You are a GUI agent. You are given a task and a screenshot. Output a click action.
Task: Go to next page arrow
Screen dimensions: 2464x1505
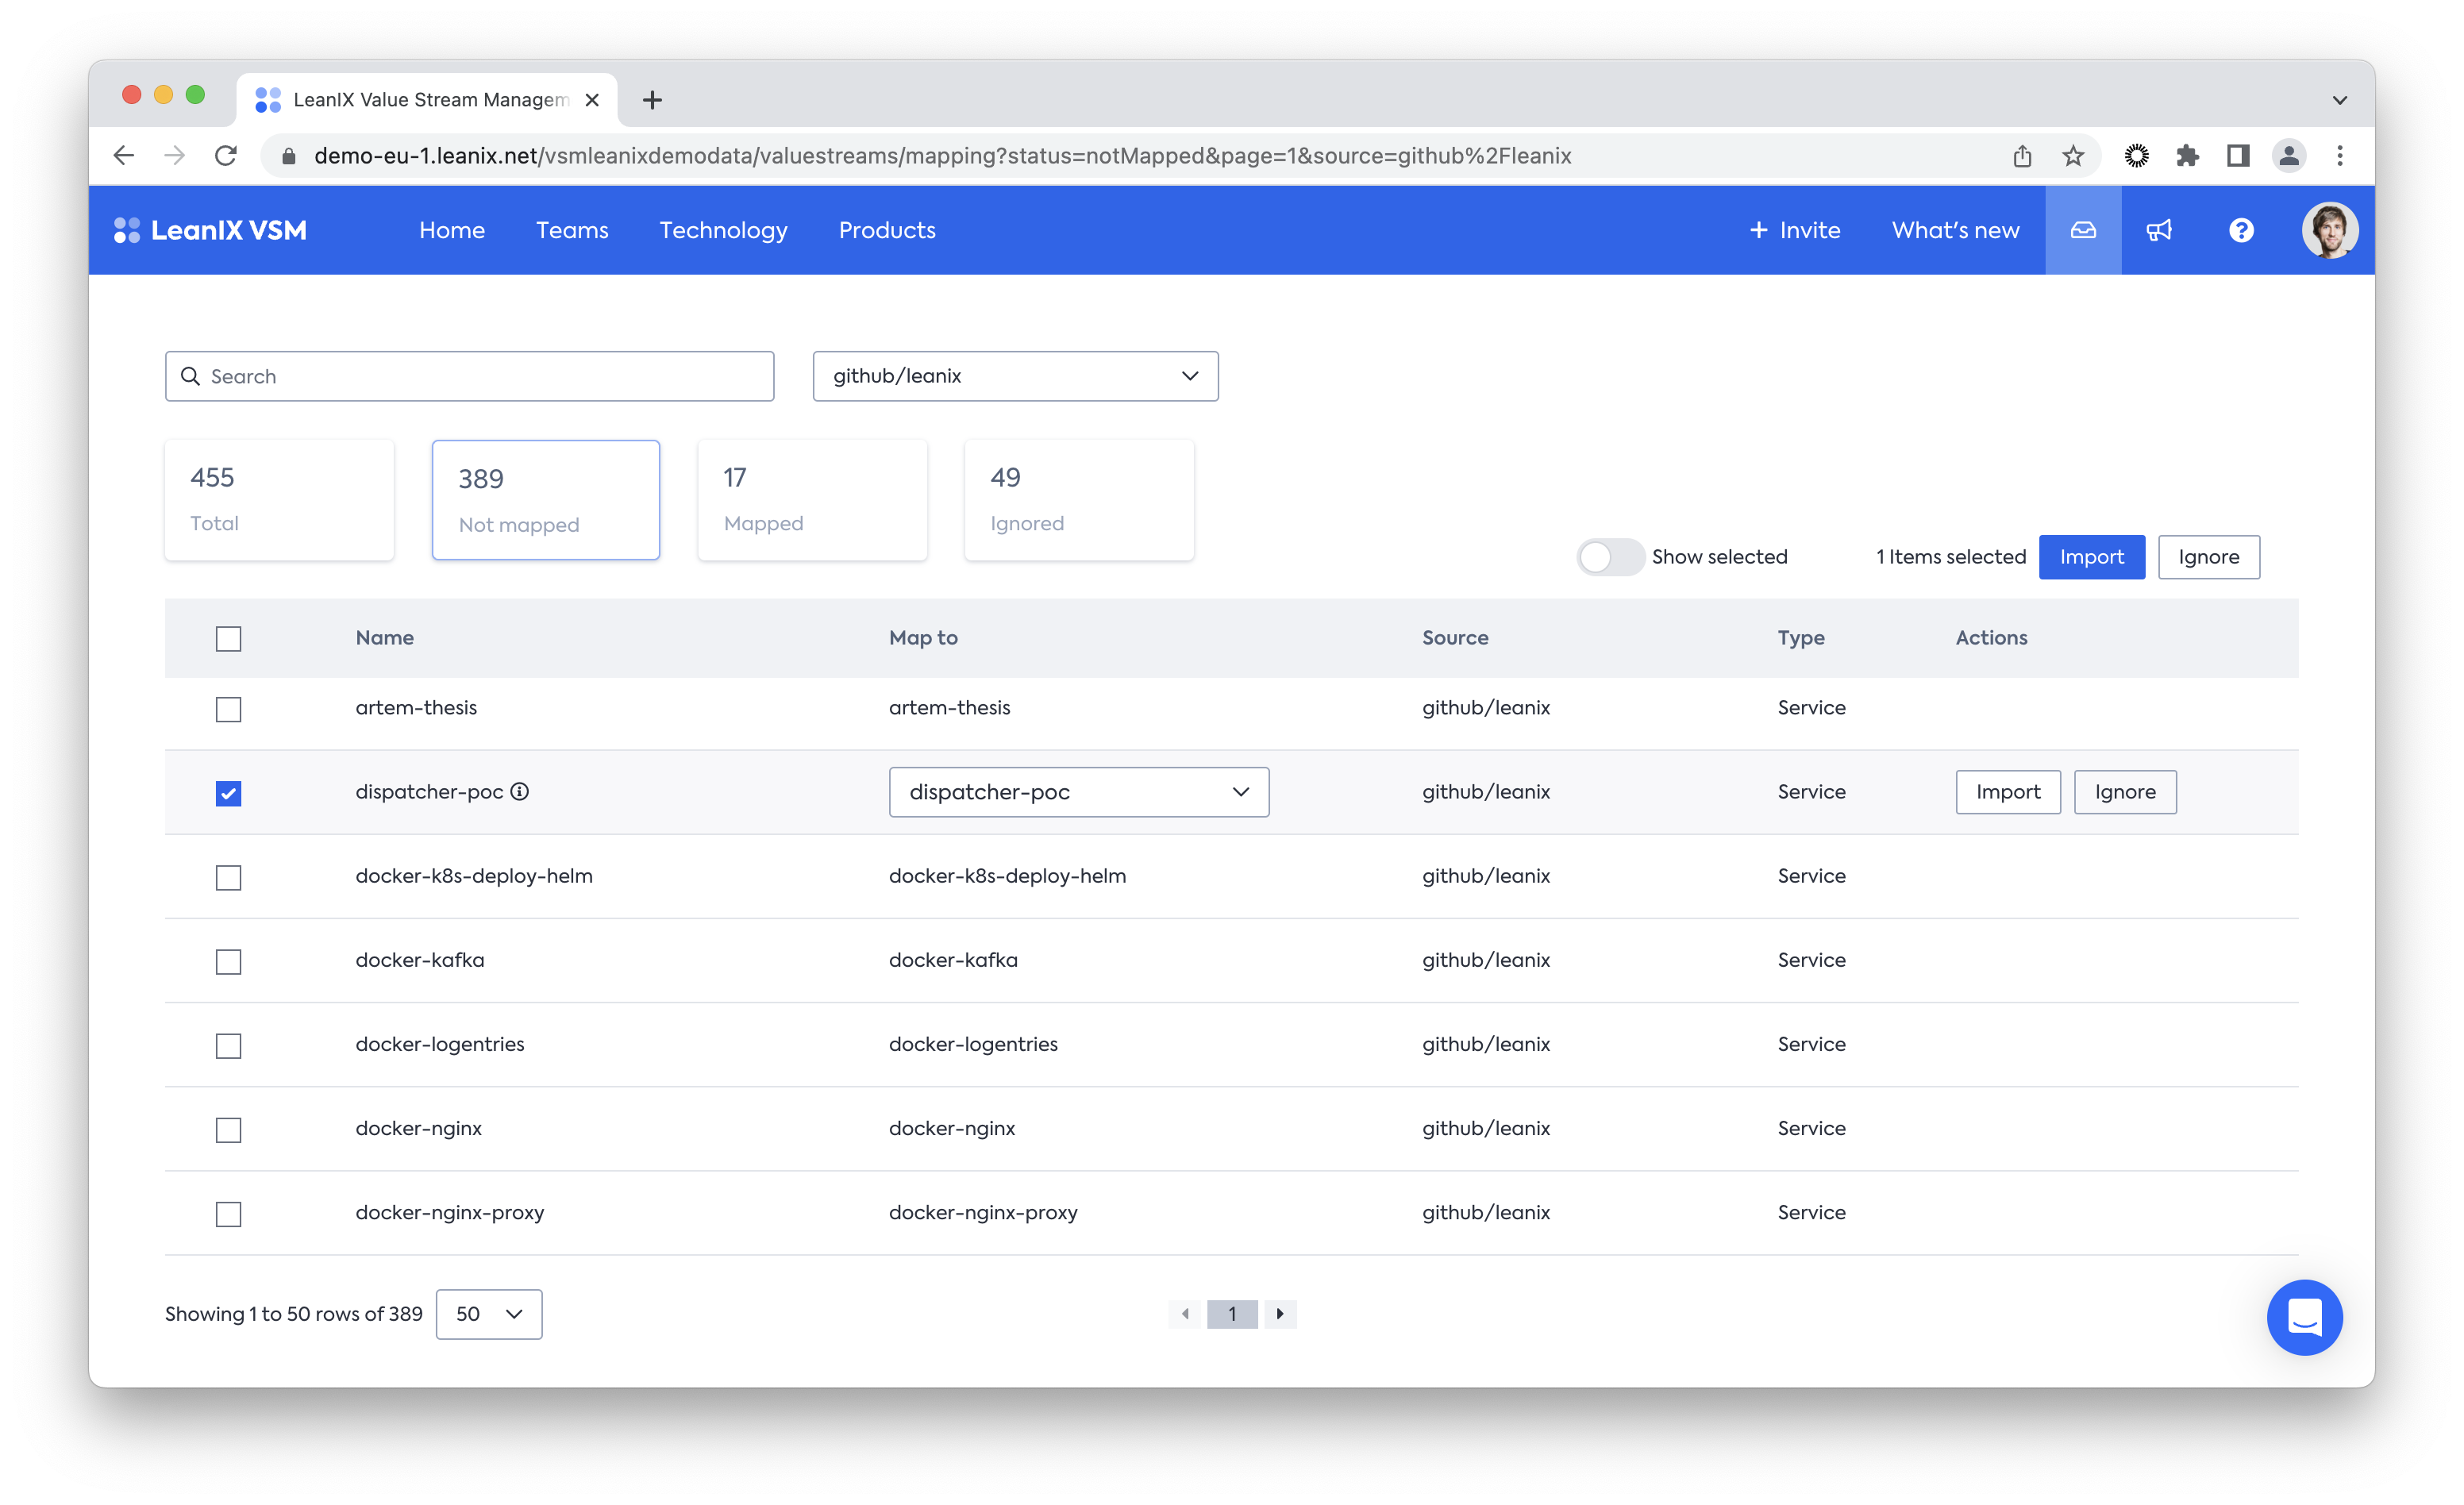(1280, 1313)
